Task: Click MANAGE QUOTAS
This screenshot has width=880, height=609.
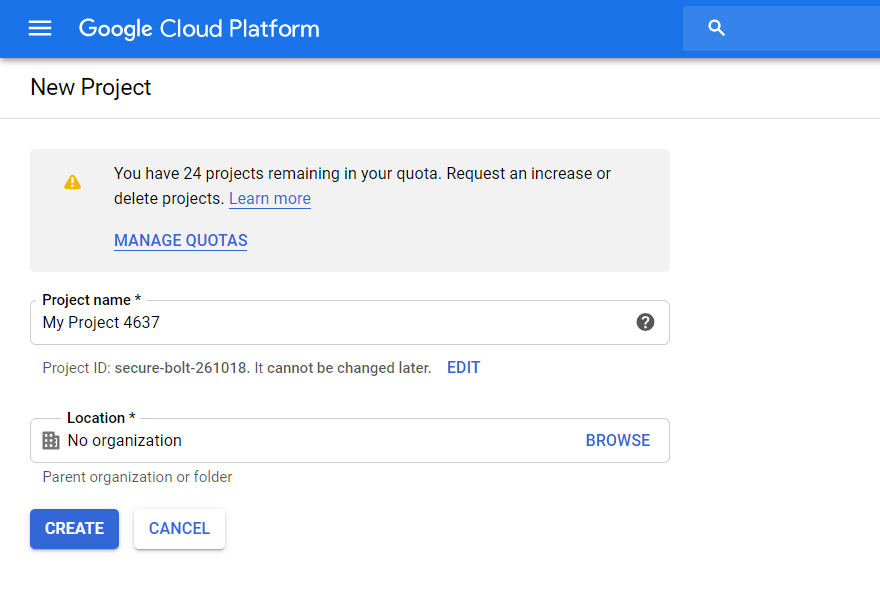Action: [x=180, y=240]
